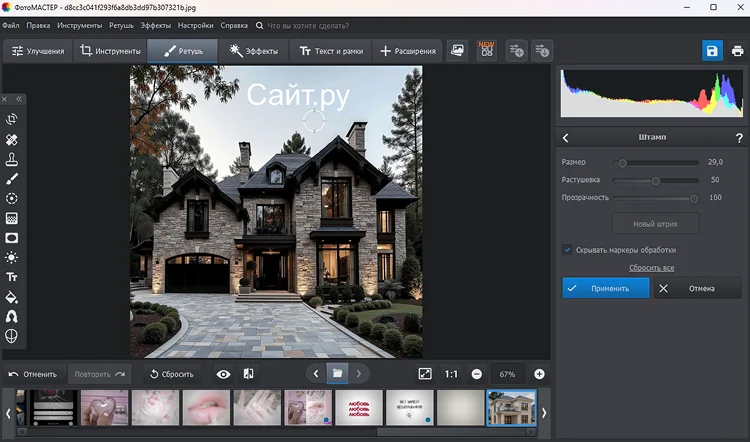Set zoom to 1:1
750x442 pixels.
(451, 374)
